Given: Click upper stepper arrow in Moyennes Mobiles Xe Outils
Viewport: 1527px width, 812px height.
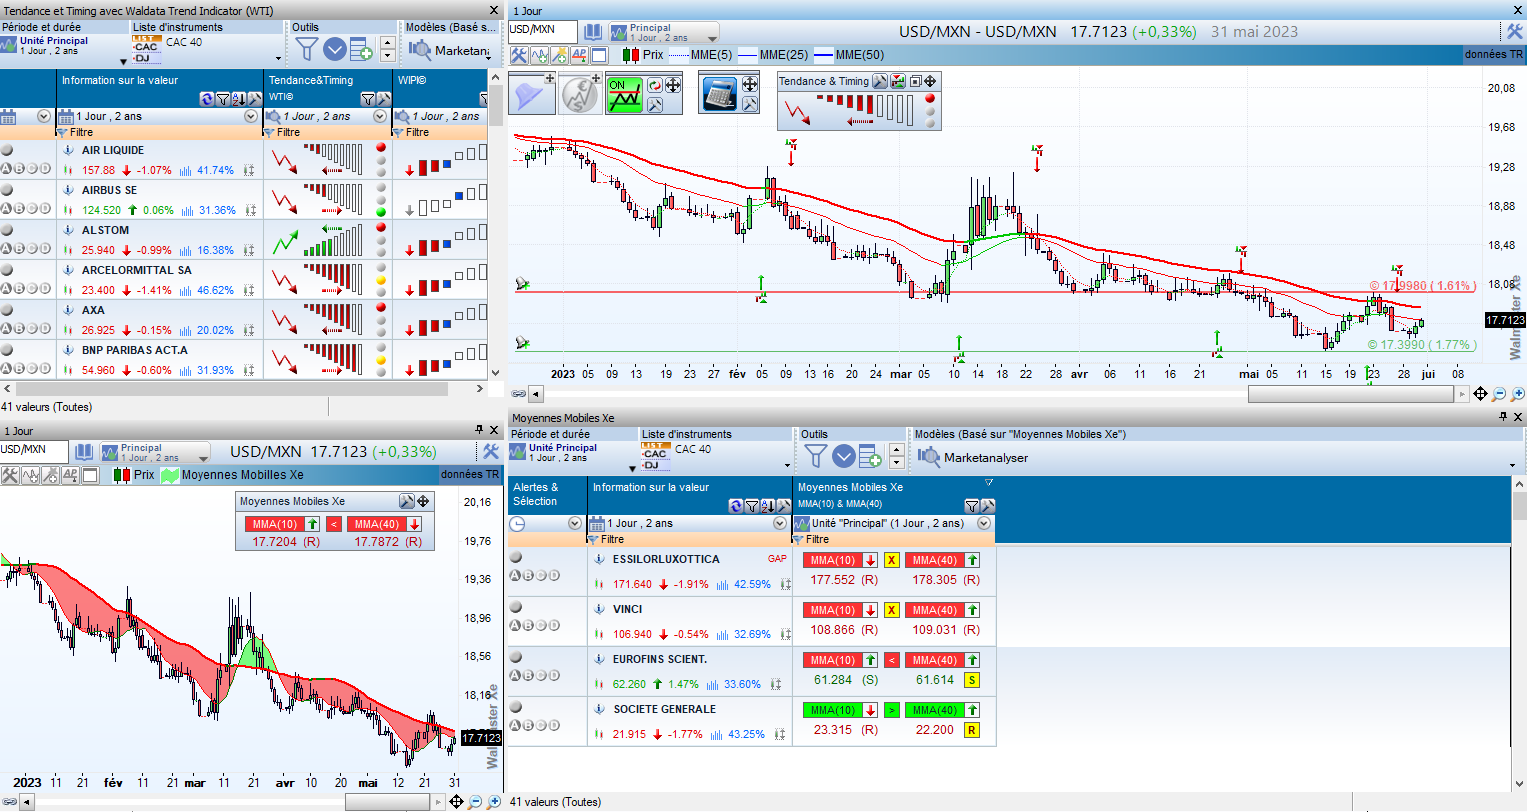Looking at the screenshot, I should [x=896, y=450].
